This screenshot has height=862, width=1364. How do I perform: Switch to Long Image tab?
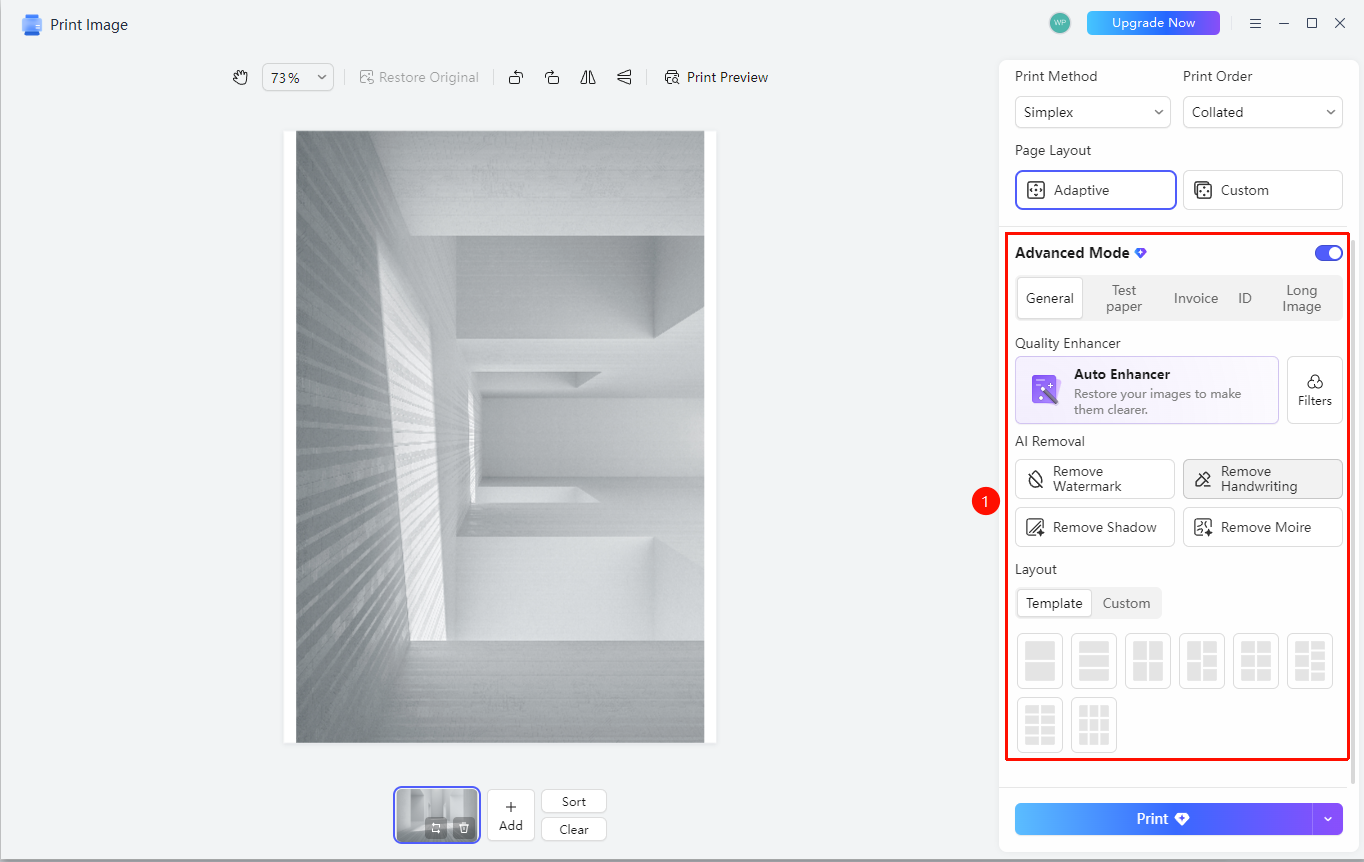tap(1302, 298)
